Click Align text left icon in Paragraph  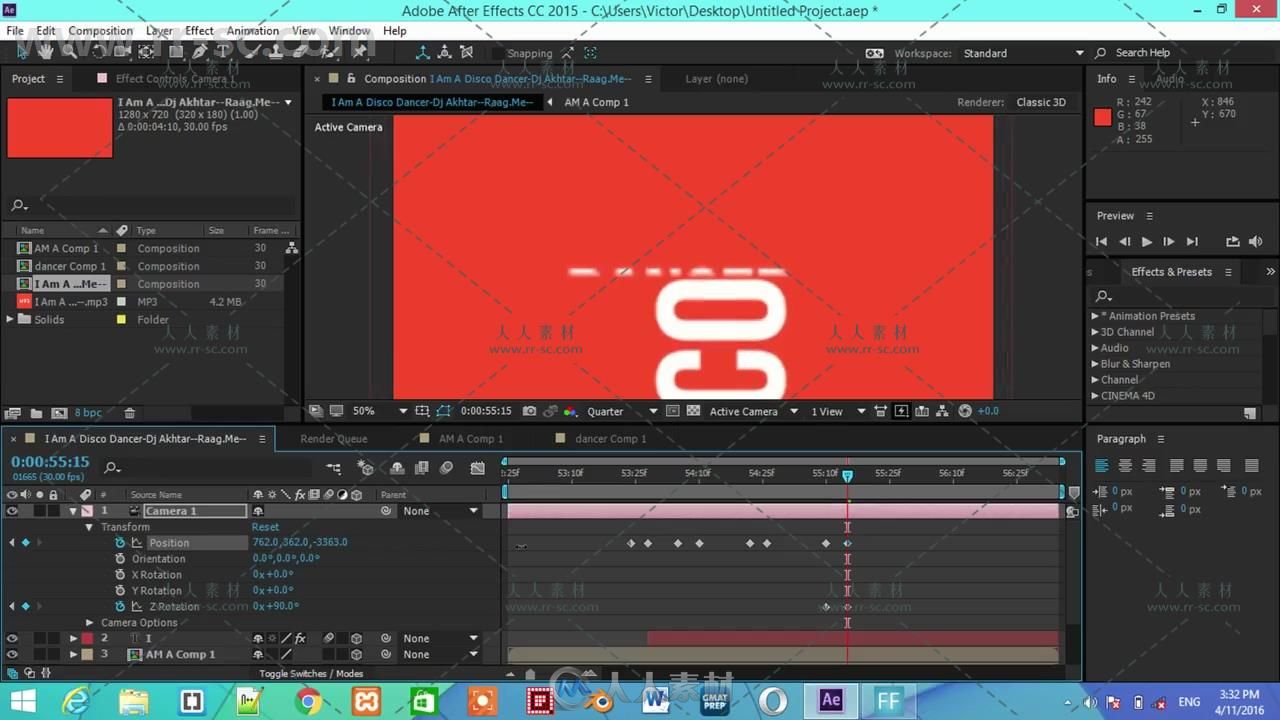click(x=1102, y=466)
